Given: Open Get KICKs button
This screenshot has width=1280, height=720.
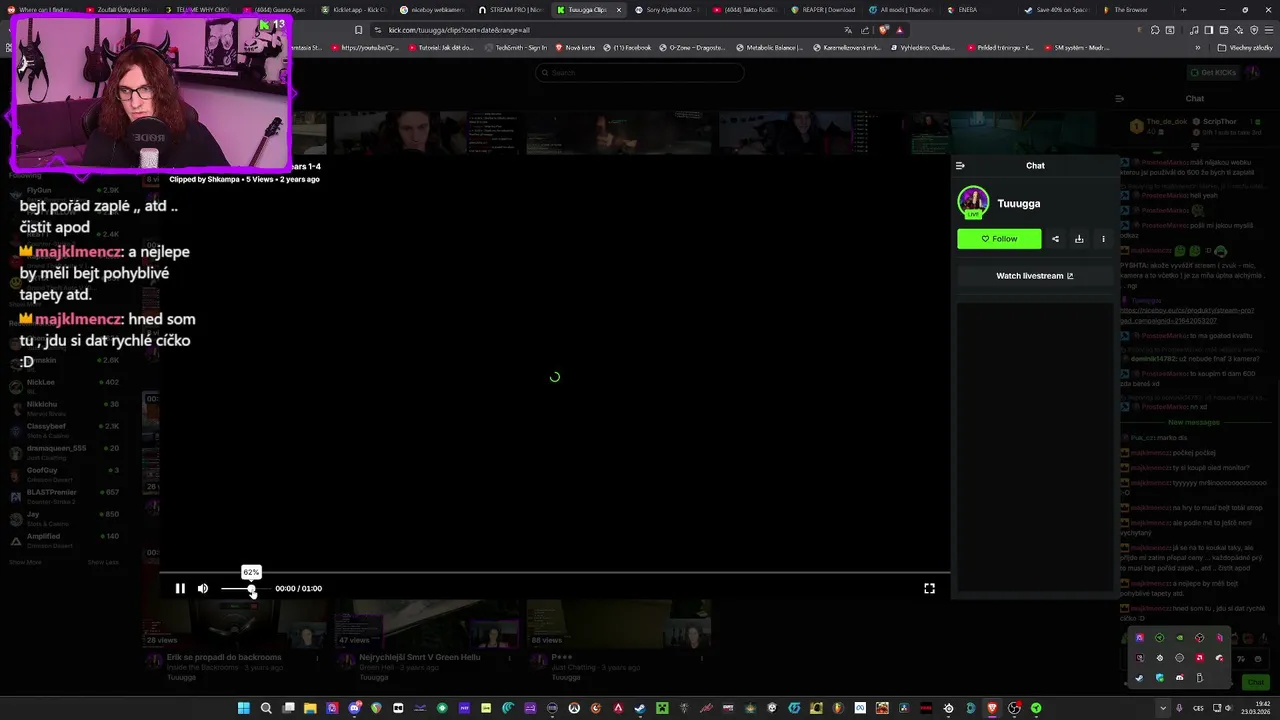Looking at the screenshot, I should tap(1213, 72).
